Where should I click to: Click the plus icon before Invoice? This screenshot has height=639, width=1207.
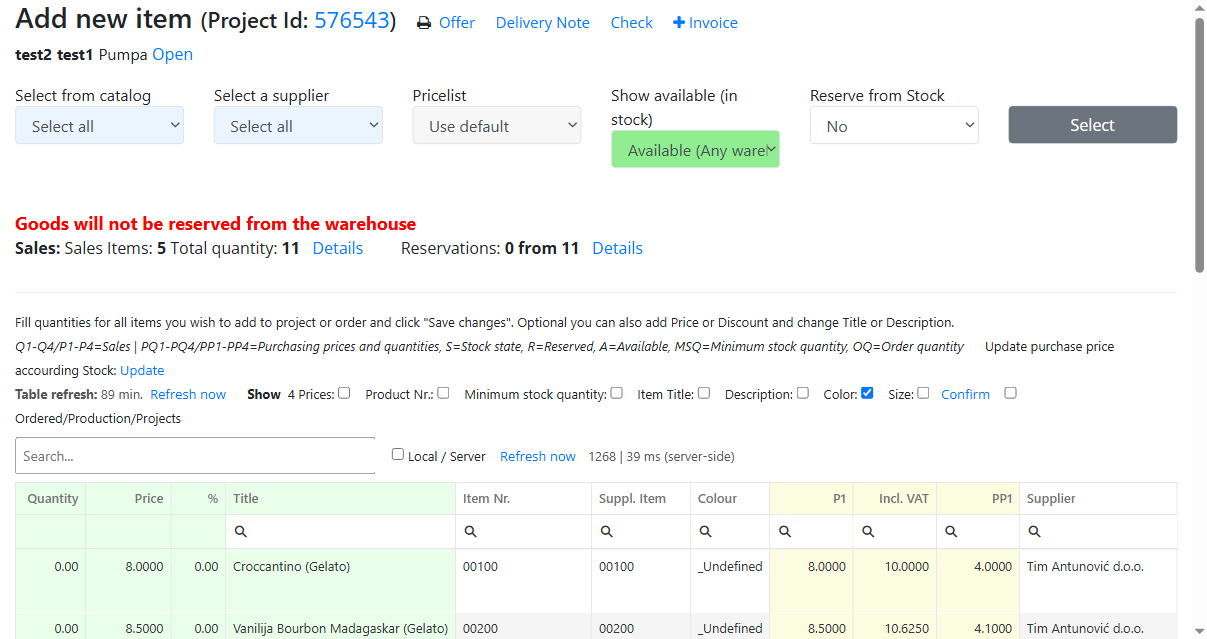click(679, 23)
